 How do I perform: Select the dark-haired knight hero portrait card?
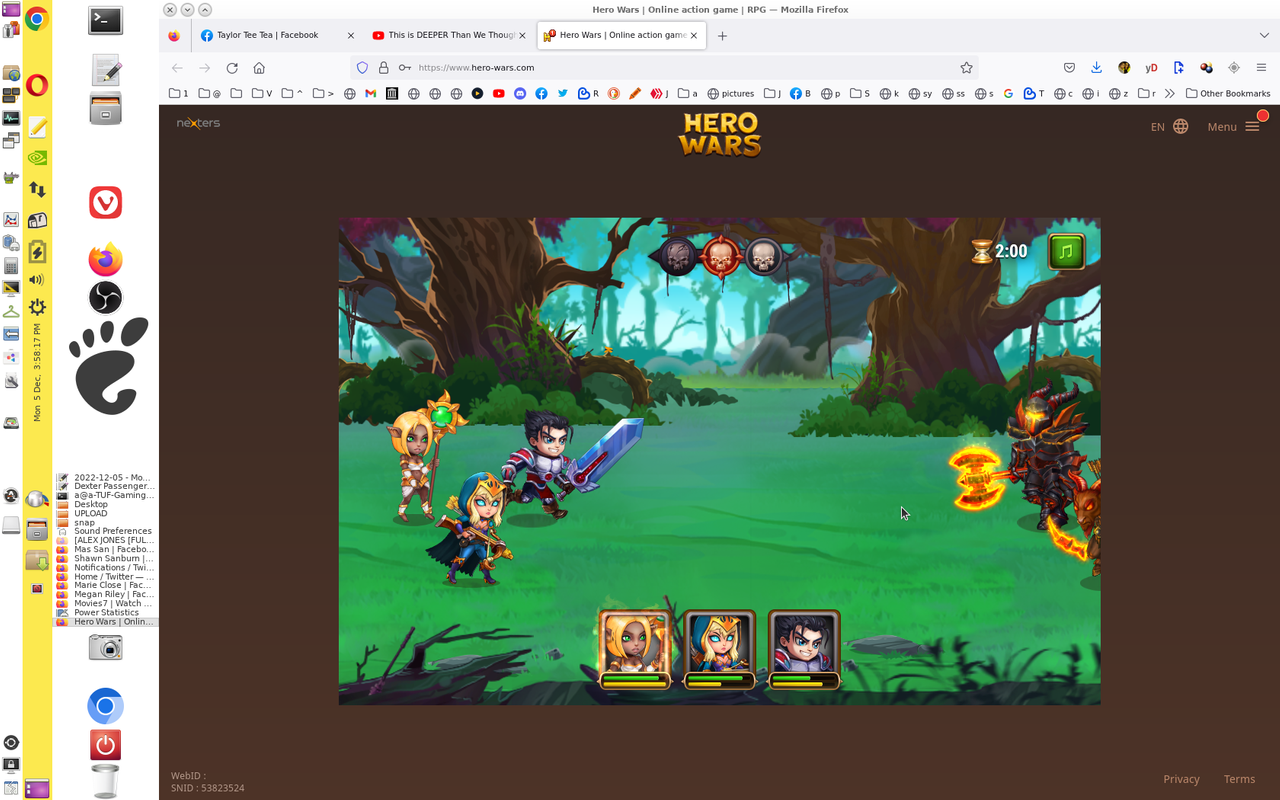click(804, 649)
